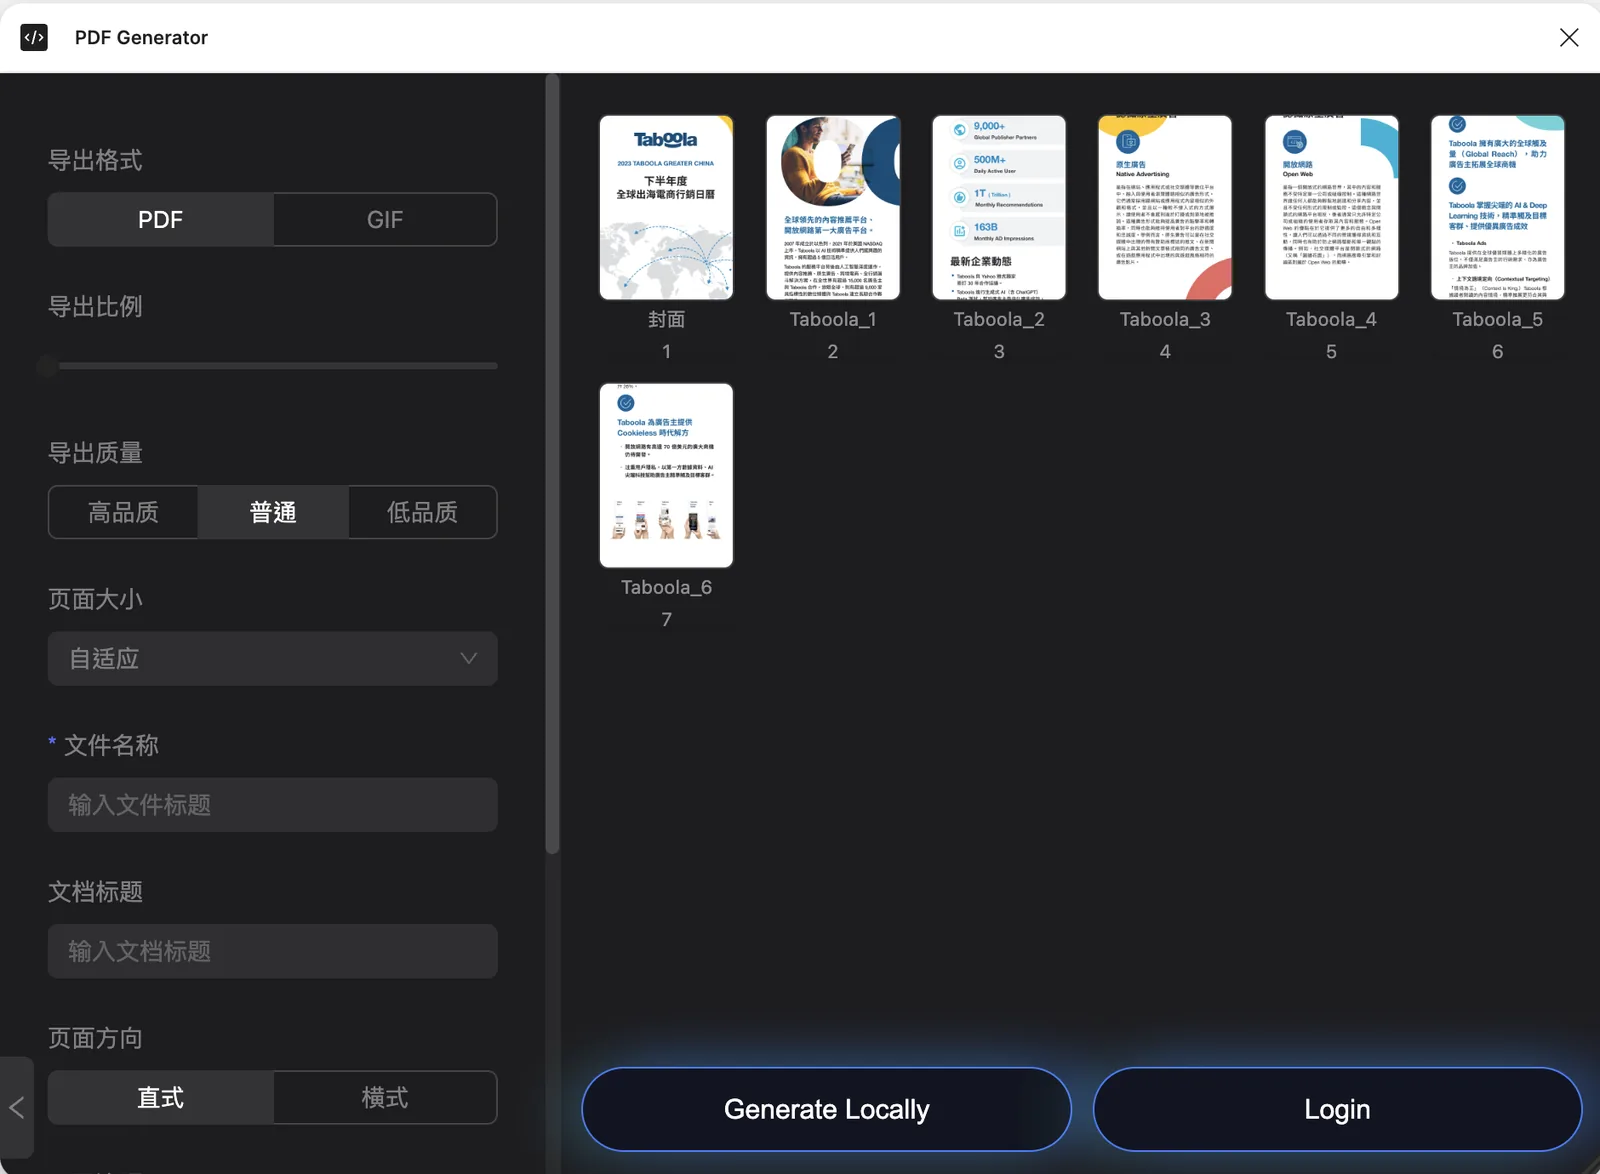Click the Taboola_4 label text
Image resolution: width=1600 pixels, height=1174 pixels.
[1331, 320]
